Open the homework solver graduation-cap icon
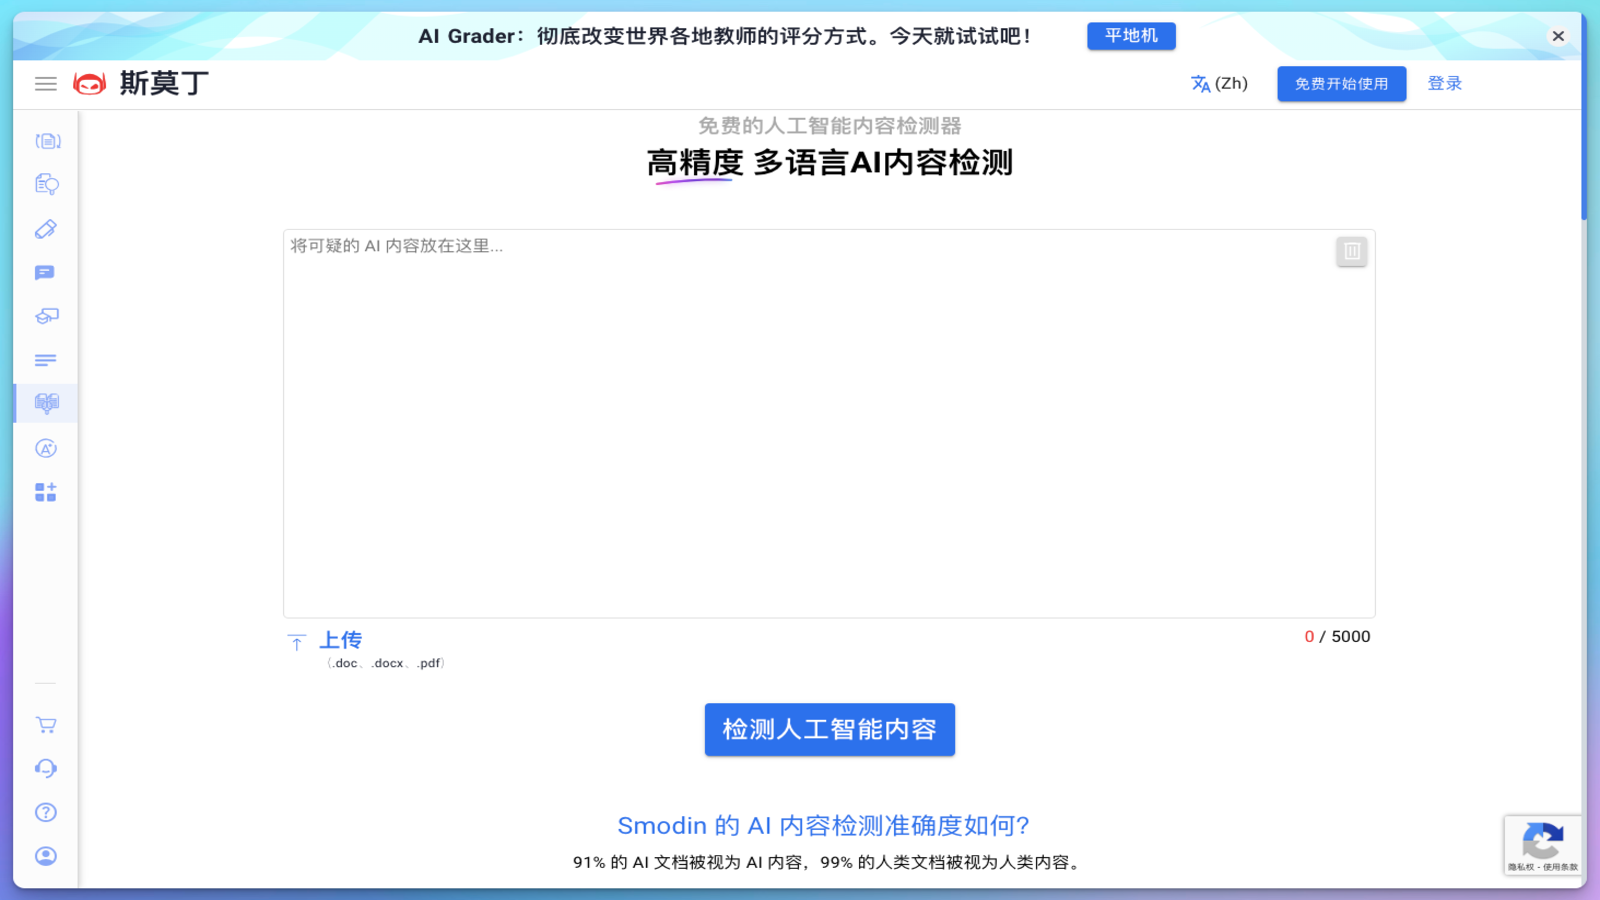 coord(45,316)
